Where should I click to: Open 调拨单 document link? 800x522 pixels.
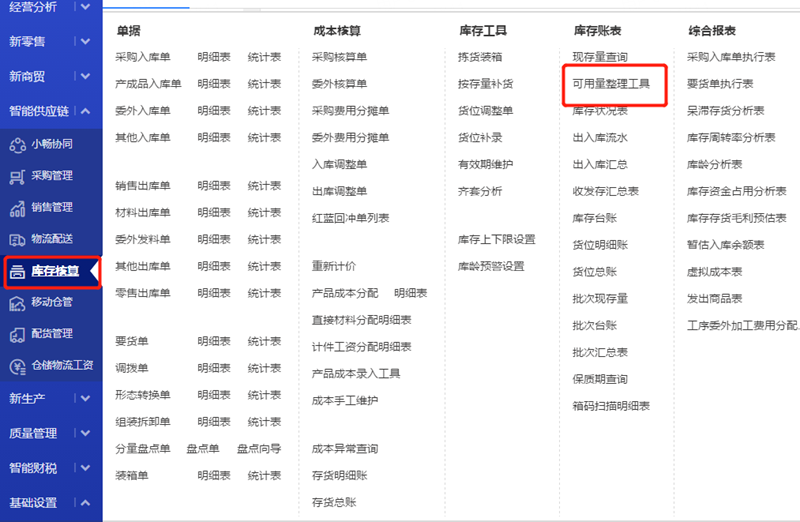(x=132, y=368)
